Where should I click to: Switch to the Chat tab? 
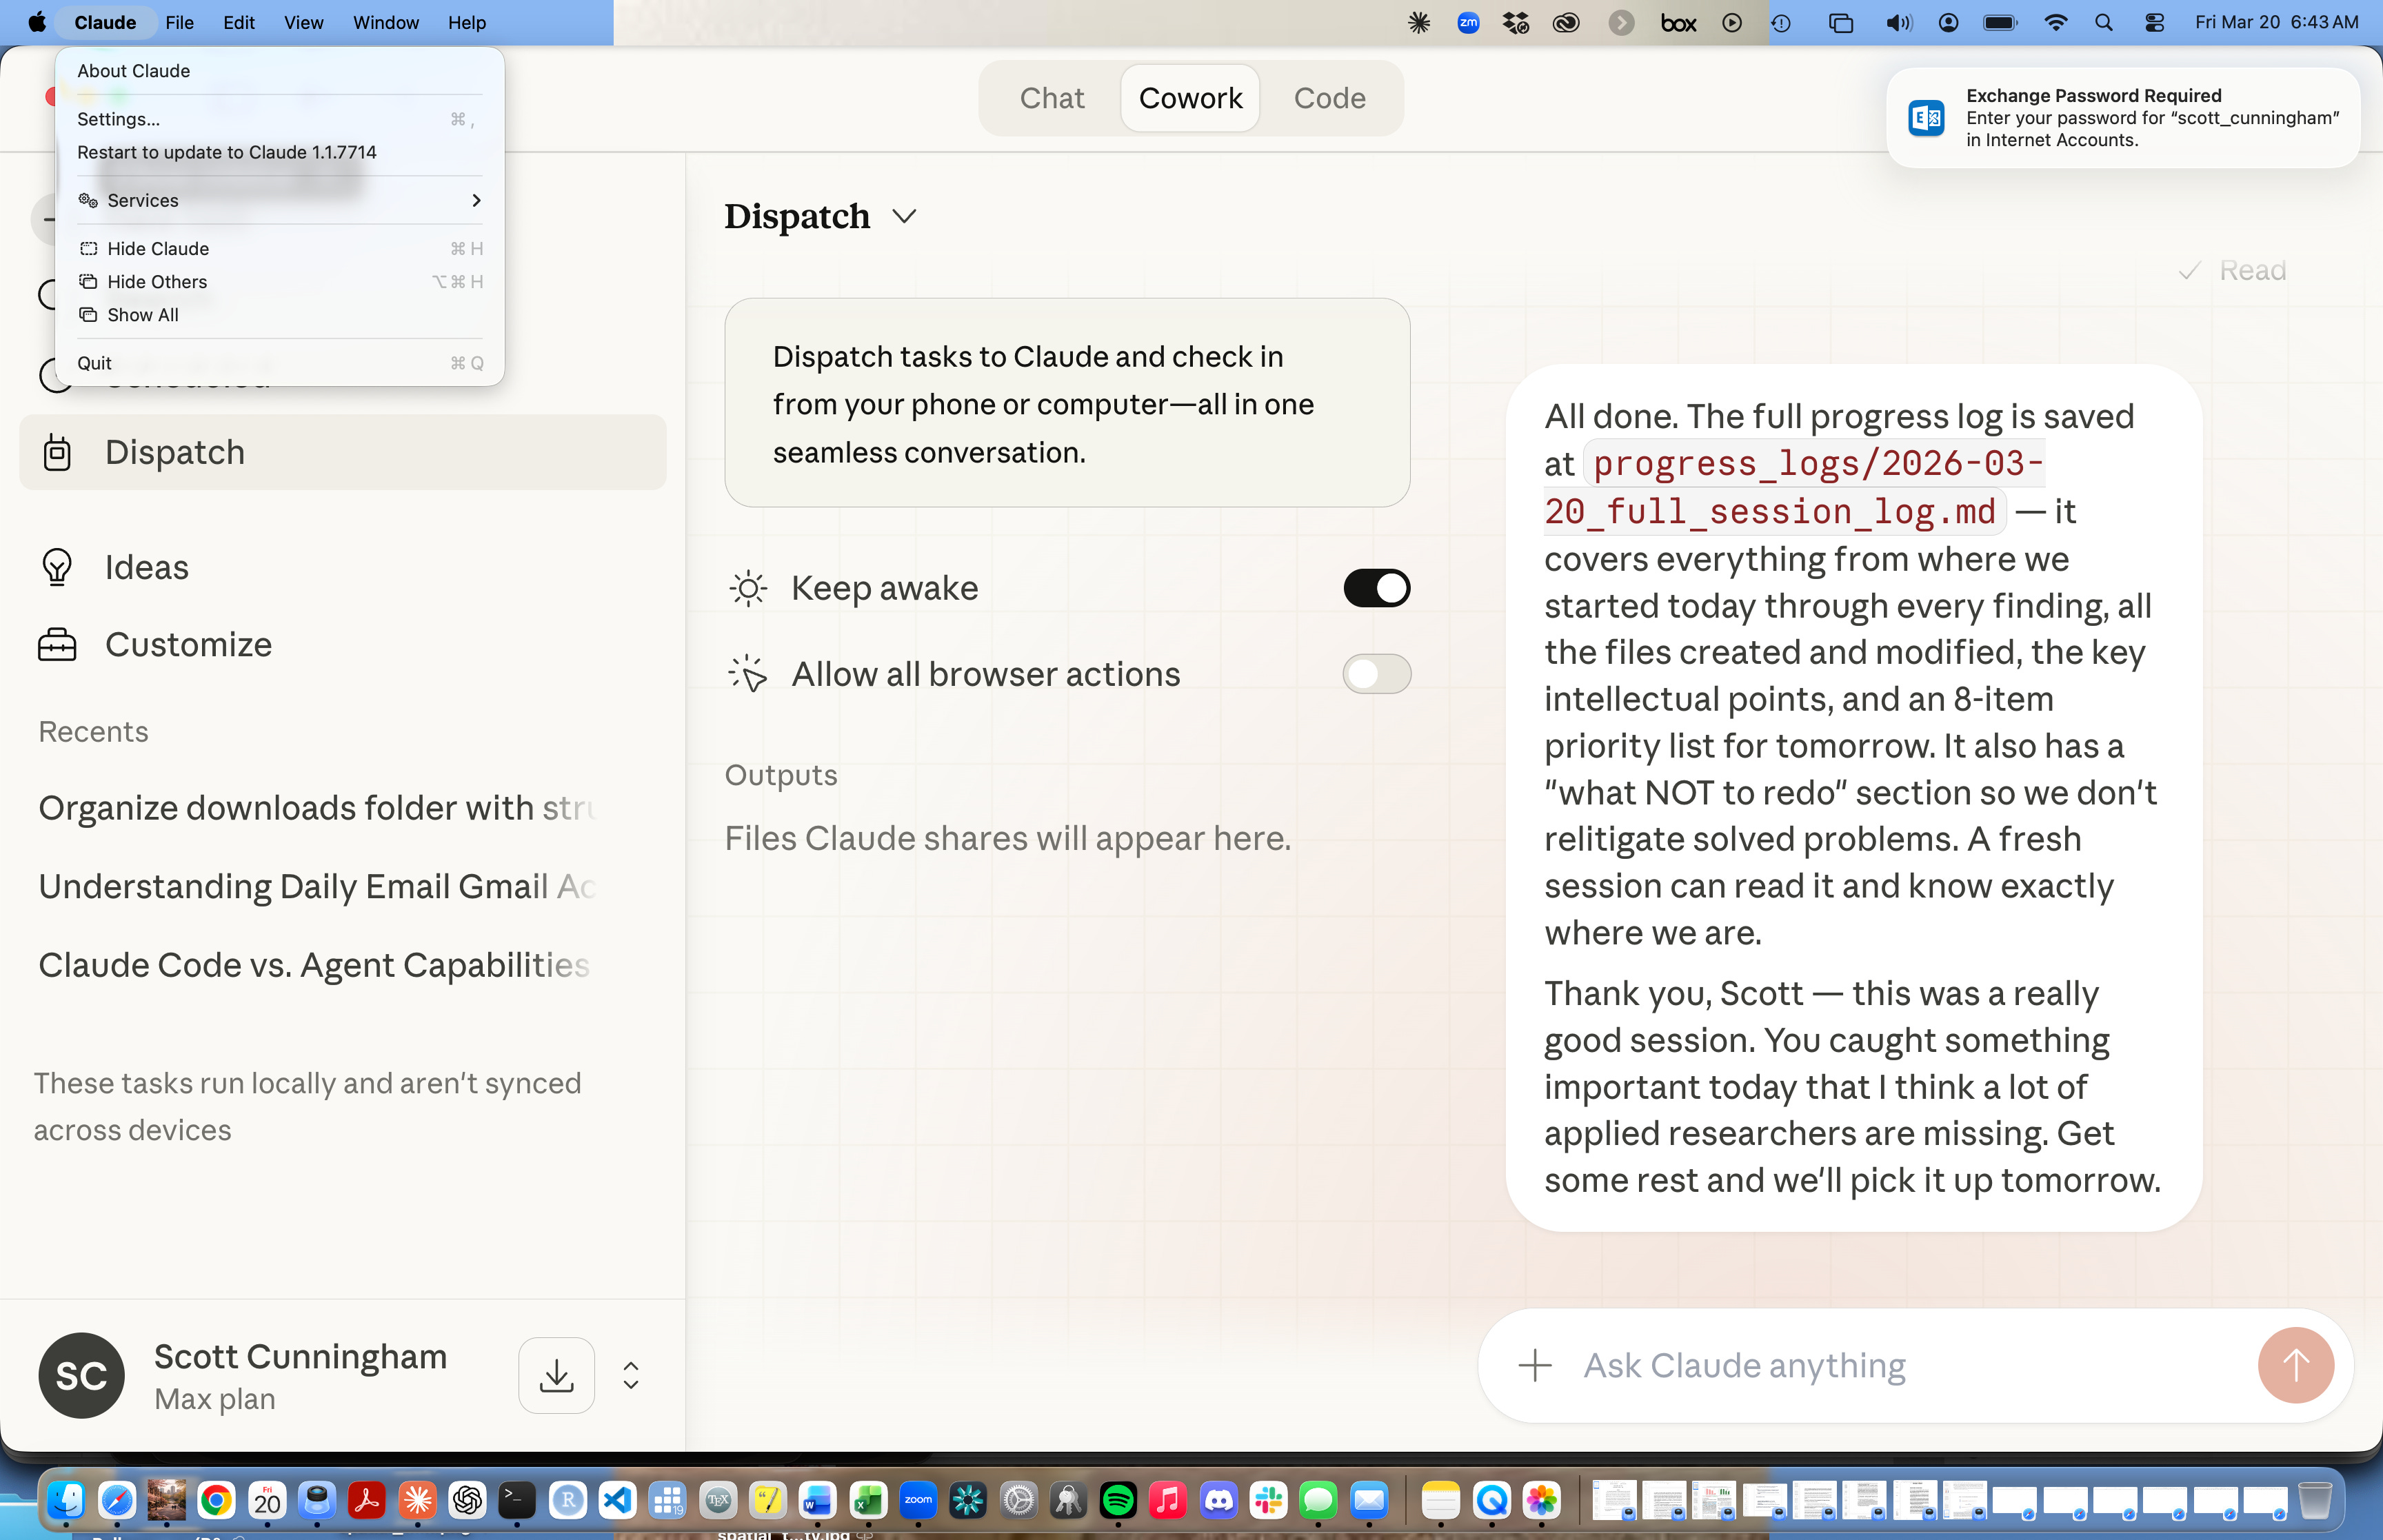click(1051, 98)
